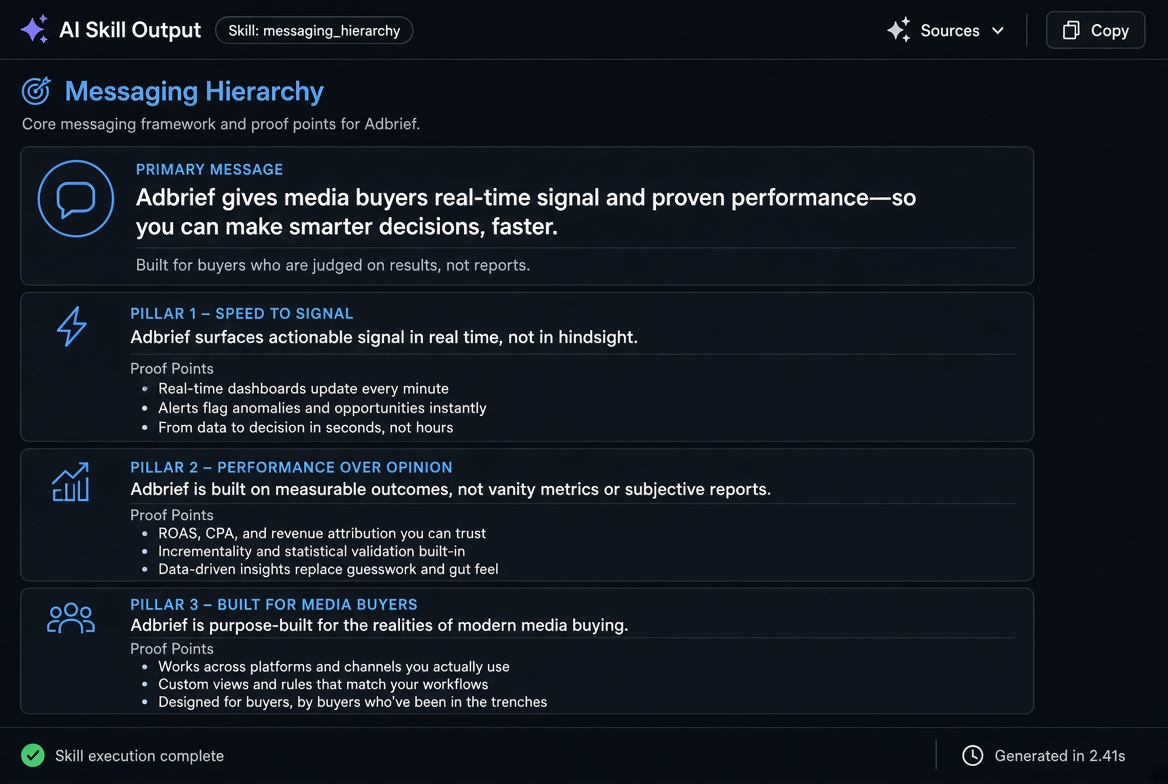Viewport: 1168px width, 784px height.
Task: Select the PILLAR 1 – SPEED TO SIGNAL label
Action: 241,314
